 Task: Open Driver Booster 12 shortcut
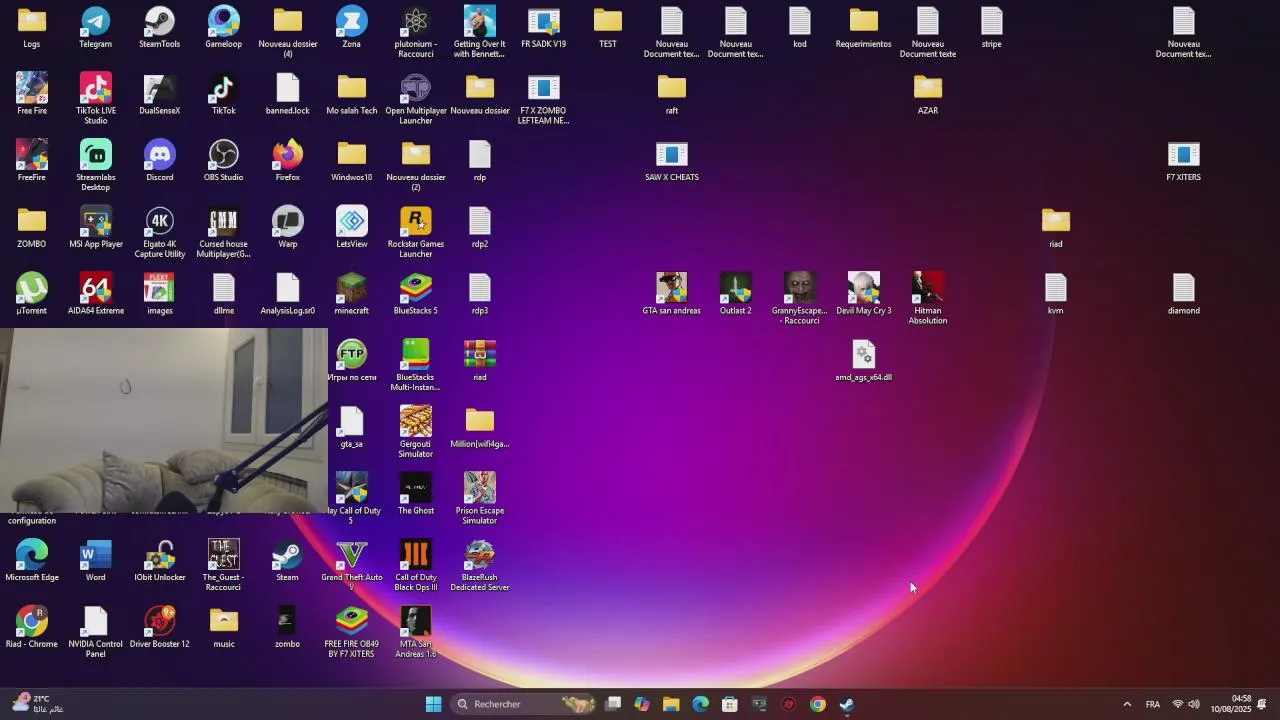(160, 627)
